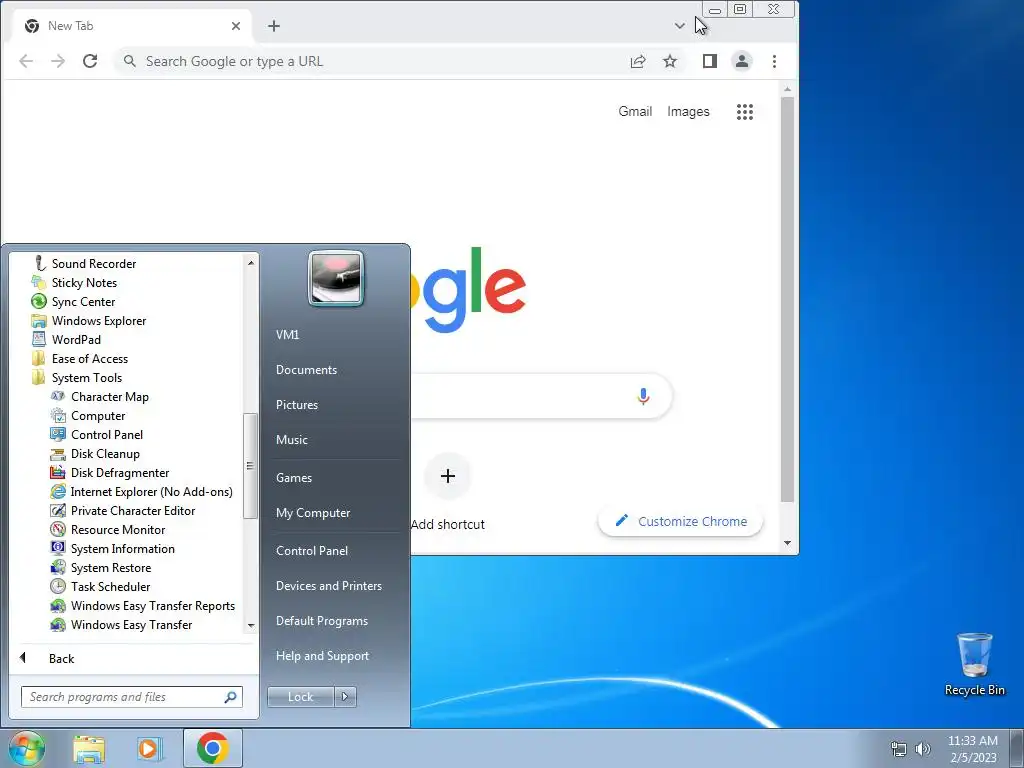Image resolution: width=1024 pixels, height=768 pixels.
Task: Click the Lock button
Action: (x=300, y=697)
